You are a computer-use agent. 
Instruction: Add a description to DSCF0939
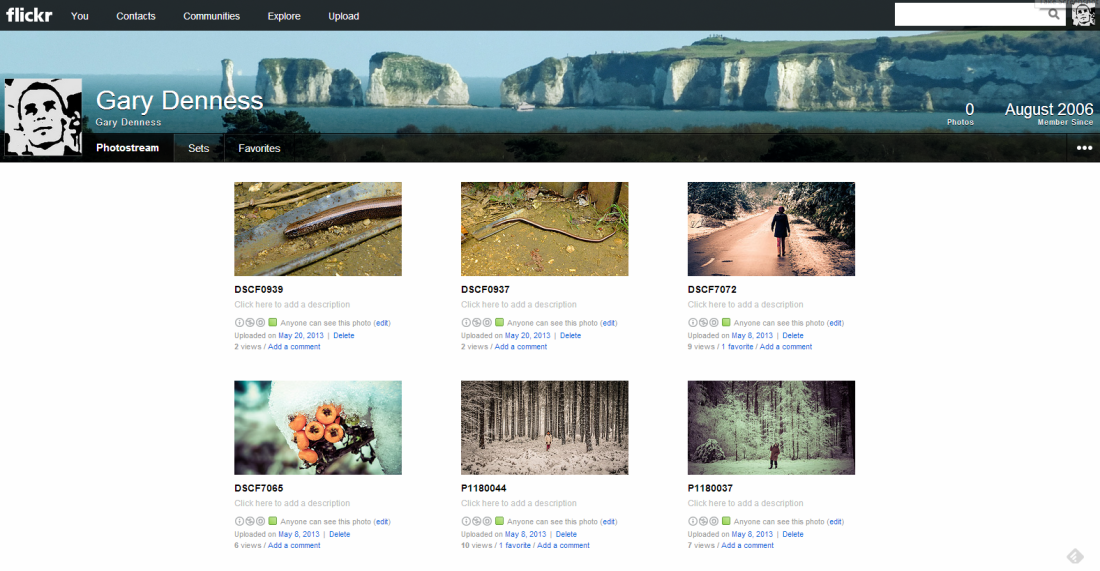[292, 304]
